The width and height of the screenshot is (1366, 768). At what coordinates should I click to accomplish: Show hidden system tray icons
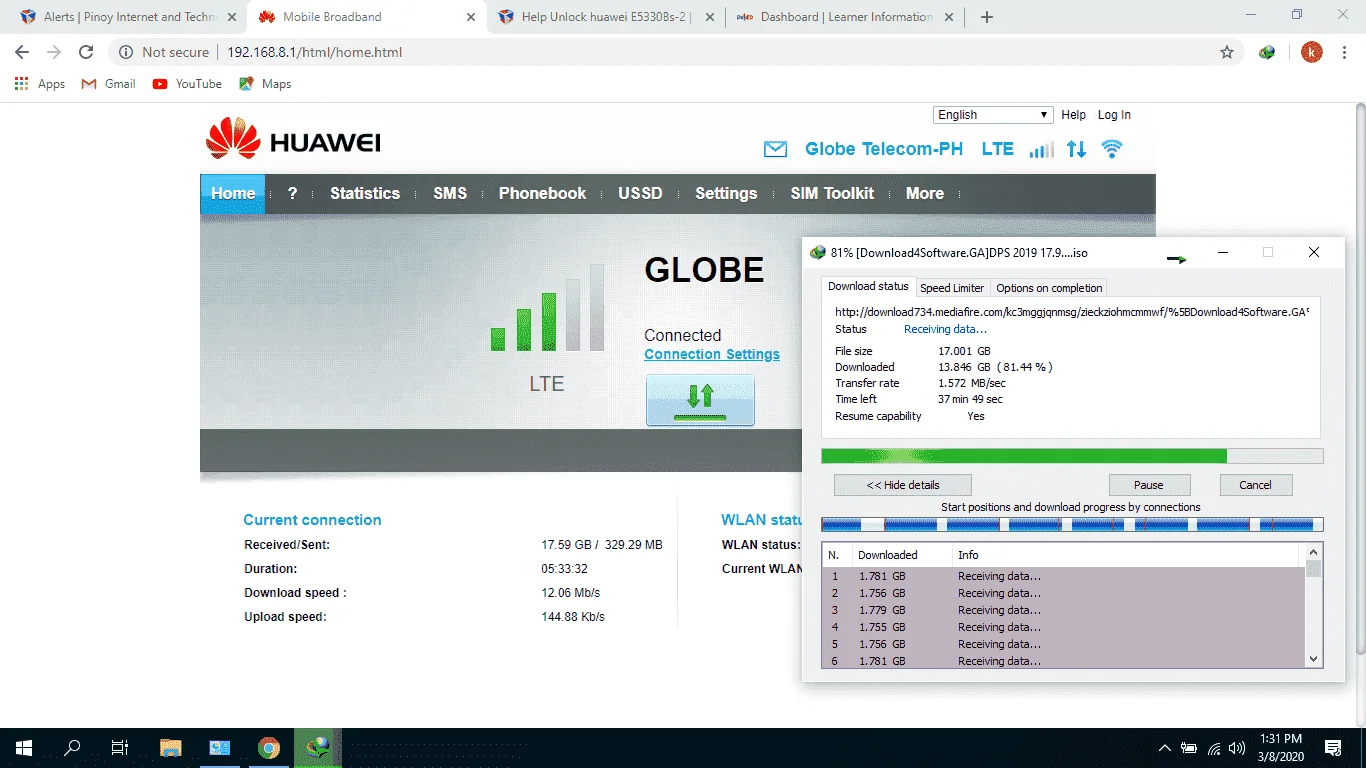(x=1165, y=748)
